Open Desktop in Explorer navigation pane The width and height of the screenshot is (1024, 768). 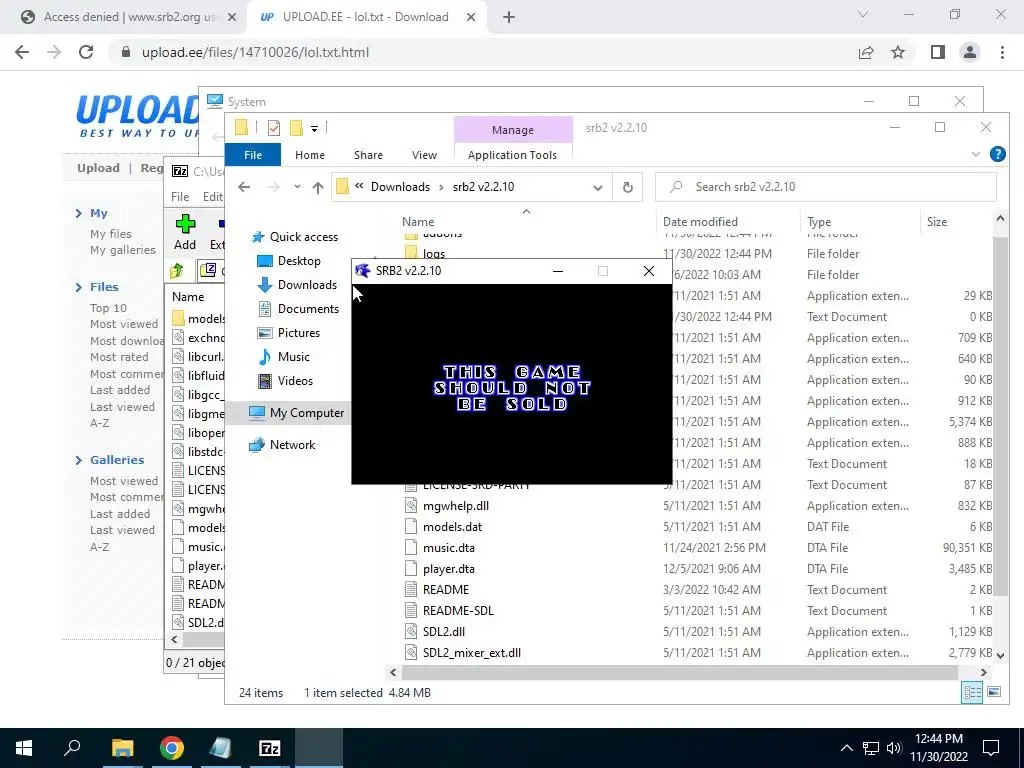(x=298, y=261)
